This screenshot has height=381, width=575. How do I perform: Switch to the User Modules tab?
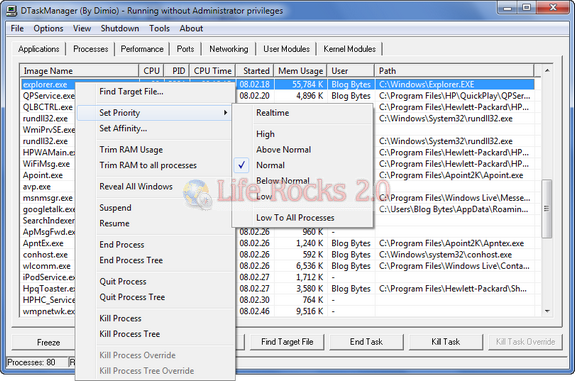click(x=286, y=49)
